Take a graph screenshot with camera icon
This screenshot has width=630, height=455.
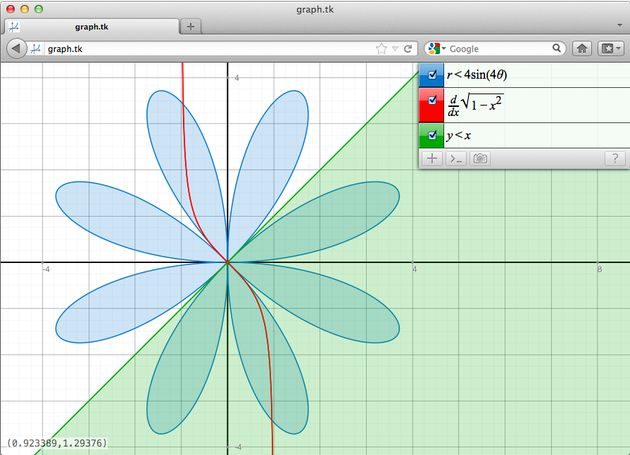(x=480, y=158)
